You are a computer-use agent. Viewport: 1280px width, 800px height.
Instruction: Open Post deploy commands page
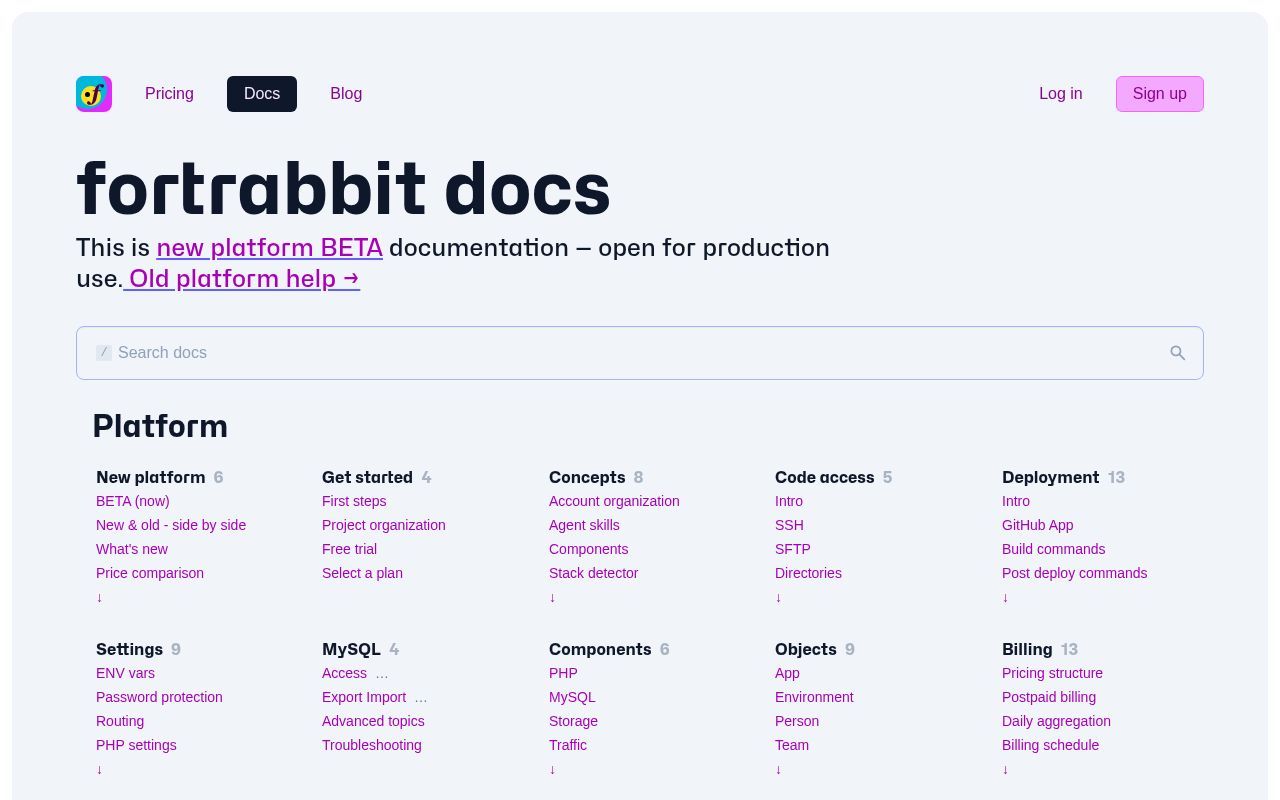click(x=1075, y=573)
